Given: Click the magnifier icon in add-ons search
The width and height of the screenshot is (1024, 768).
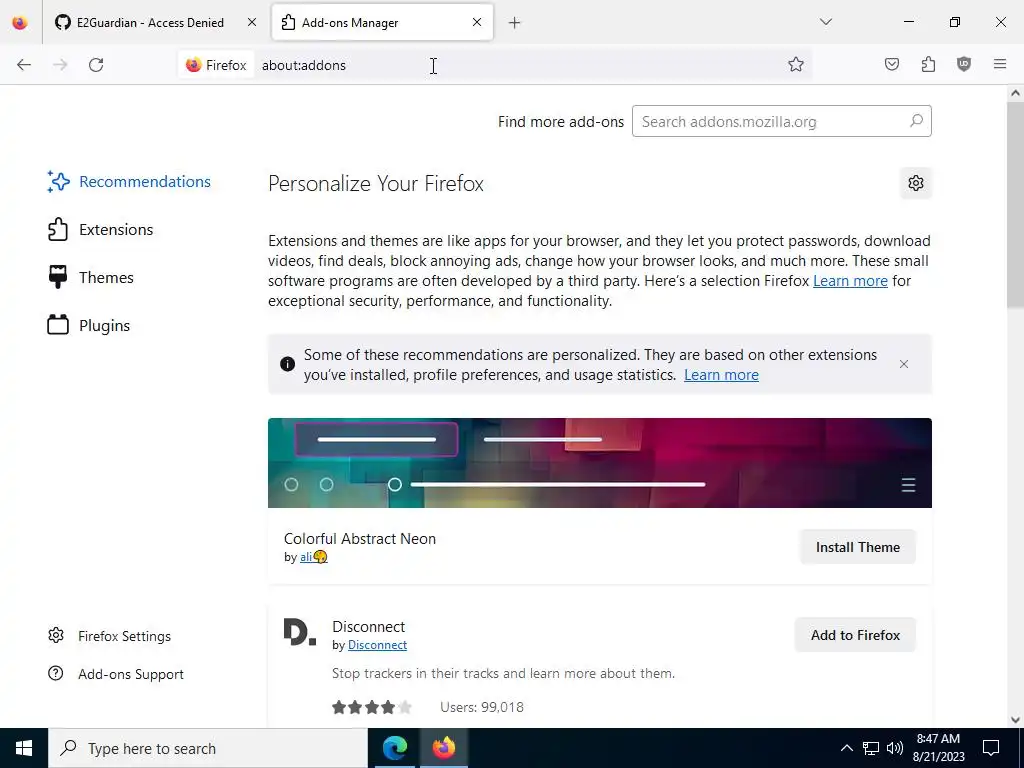Looking at the screenshot, I should (x=916, y=121).
